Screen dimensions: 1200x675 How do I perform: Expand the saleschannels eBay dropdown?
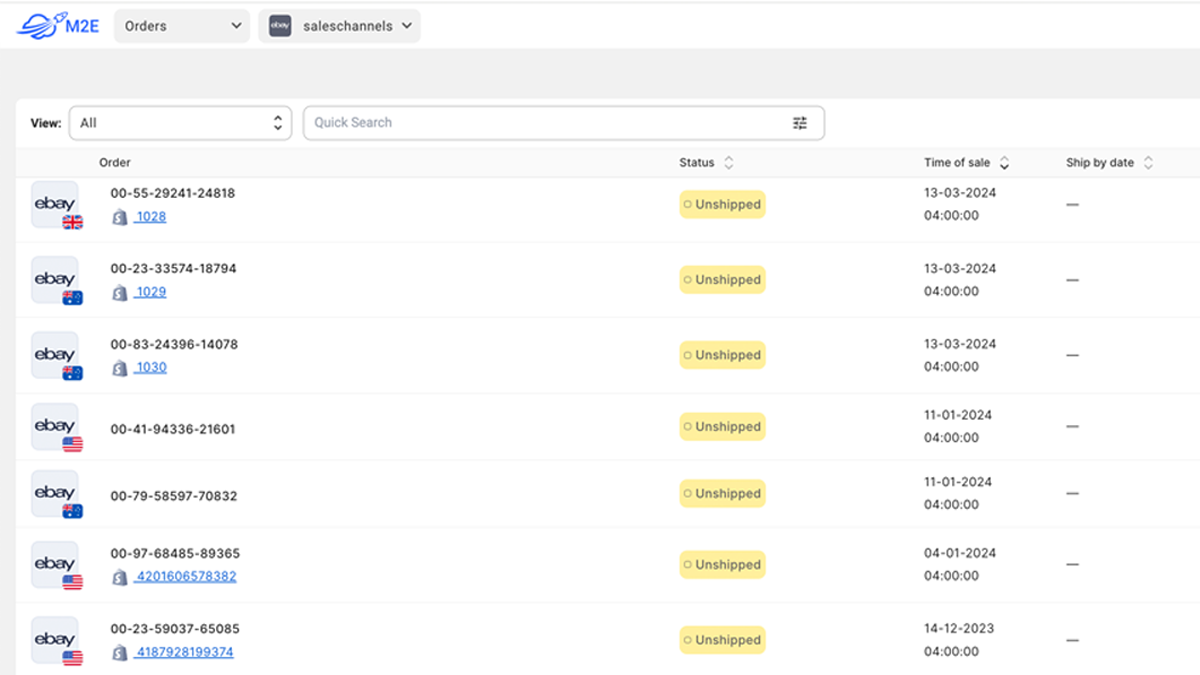click(x=339, y=26)
